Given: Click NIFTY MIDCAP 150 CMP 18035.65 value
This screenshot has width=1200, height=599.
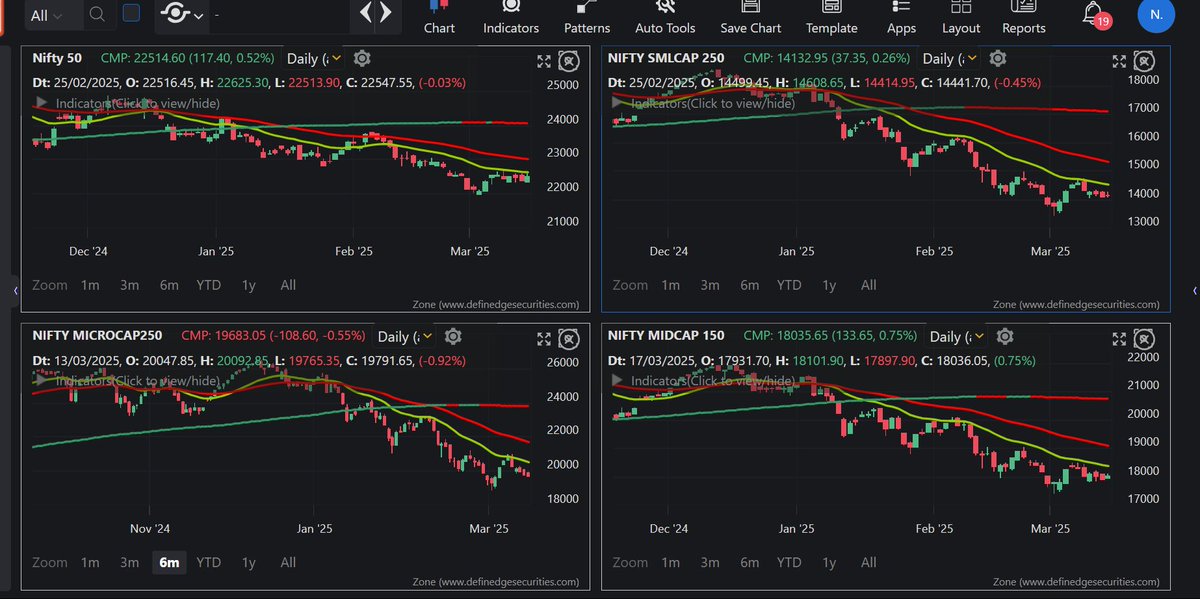Looking at the screenshot, I should [832, 336].
